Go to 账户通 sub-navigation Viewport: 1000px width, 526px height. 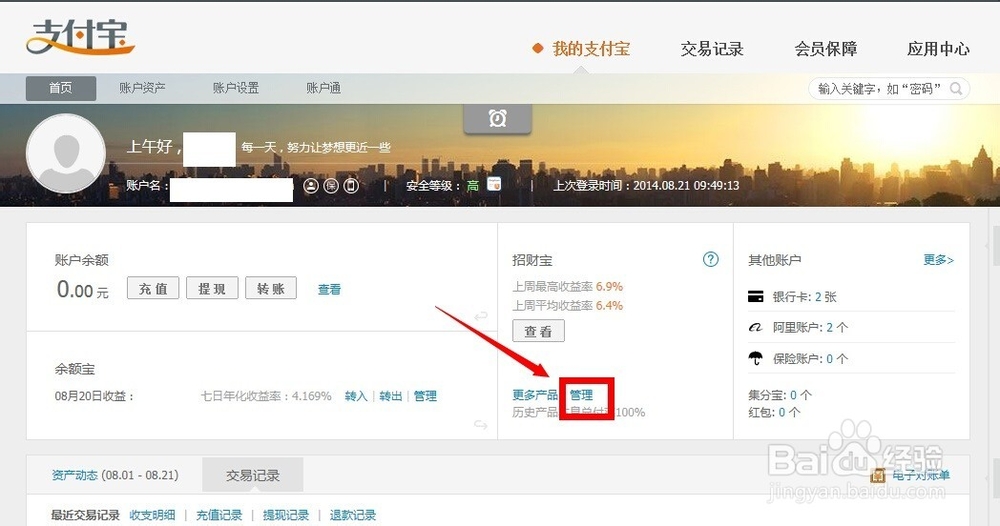click(323, 88)
